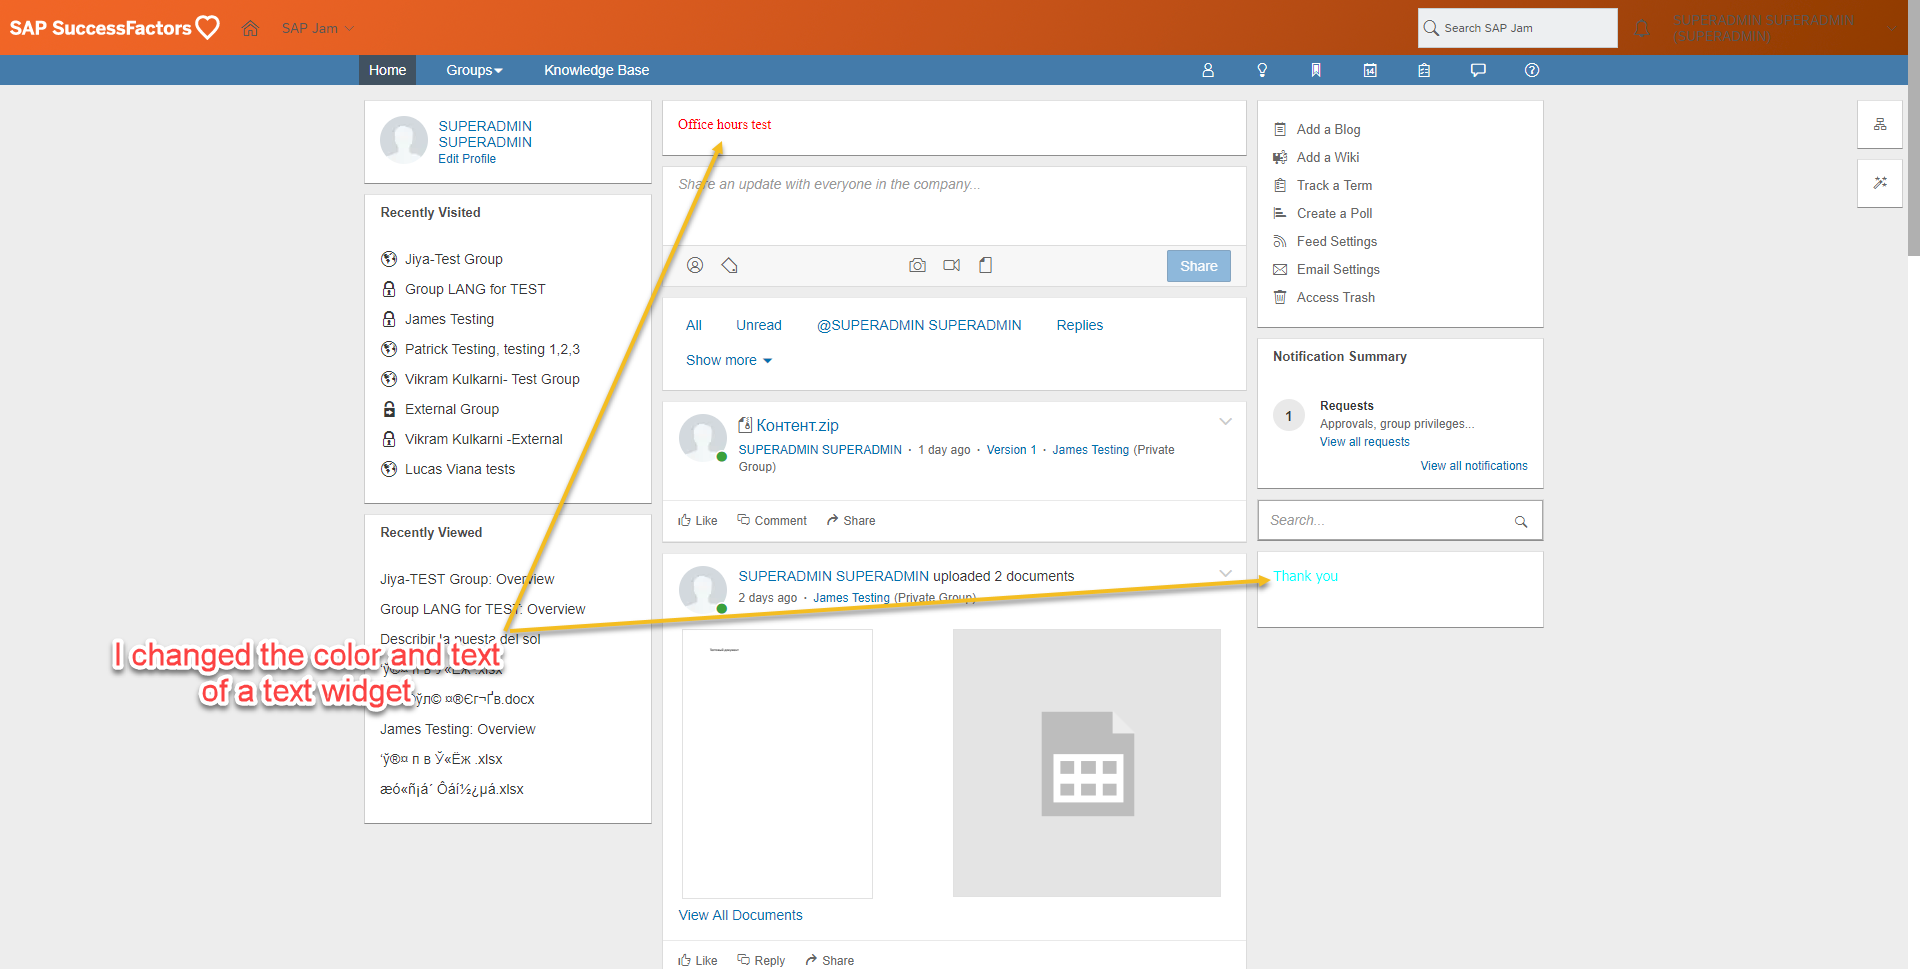This screenshot has width=1920, height=969.
Task: Open options chevron on Контент.zip post
Action: (1225, 422)
